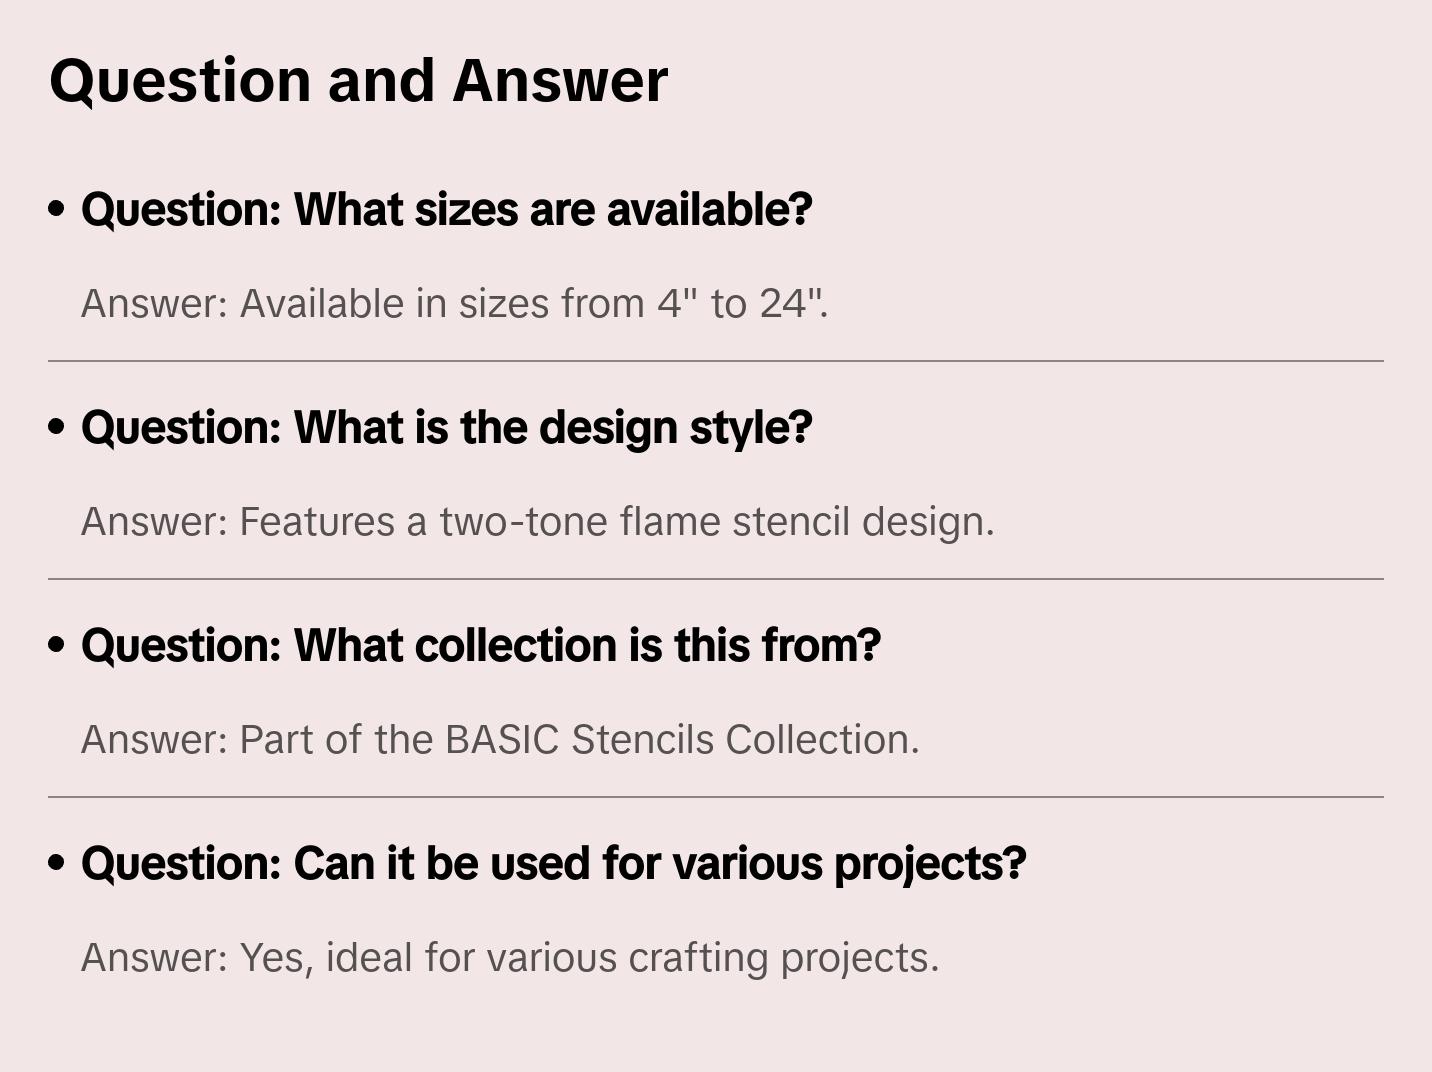Click the word "crafting" in the last answer
Viewport: 1432px width, 1072px height.
[699, 958]
